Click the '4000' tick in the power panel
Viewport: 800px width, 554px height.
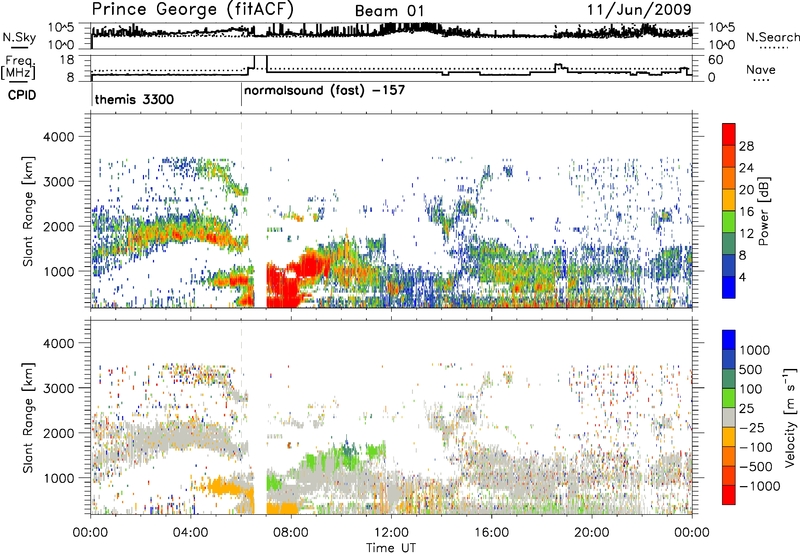point(58,137)
